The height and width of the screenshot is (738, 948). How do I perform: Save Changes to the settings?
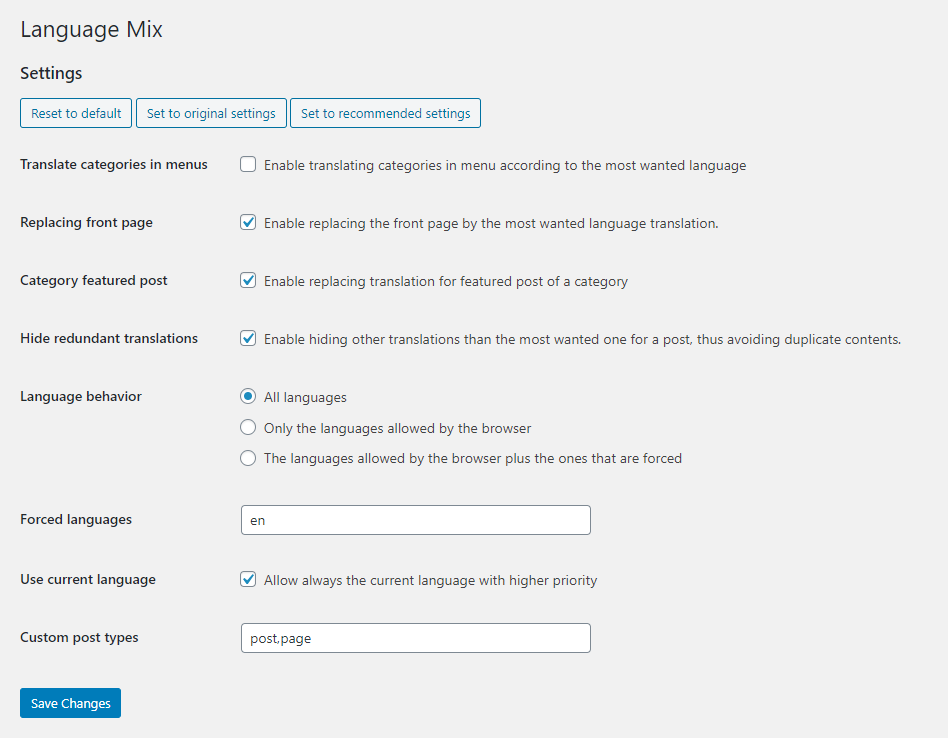(70, 703)
